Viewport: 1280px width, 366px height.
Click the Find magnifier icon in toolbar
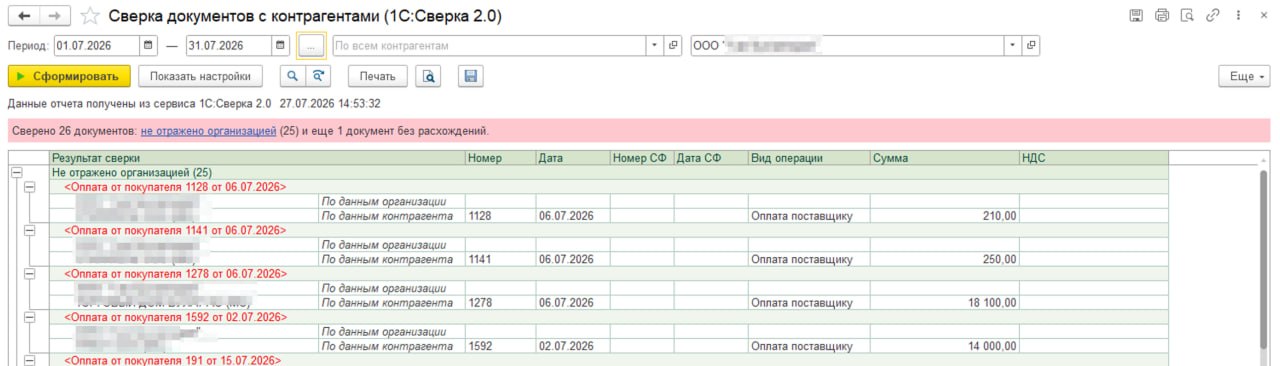coord(292,77)
